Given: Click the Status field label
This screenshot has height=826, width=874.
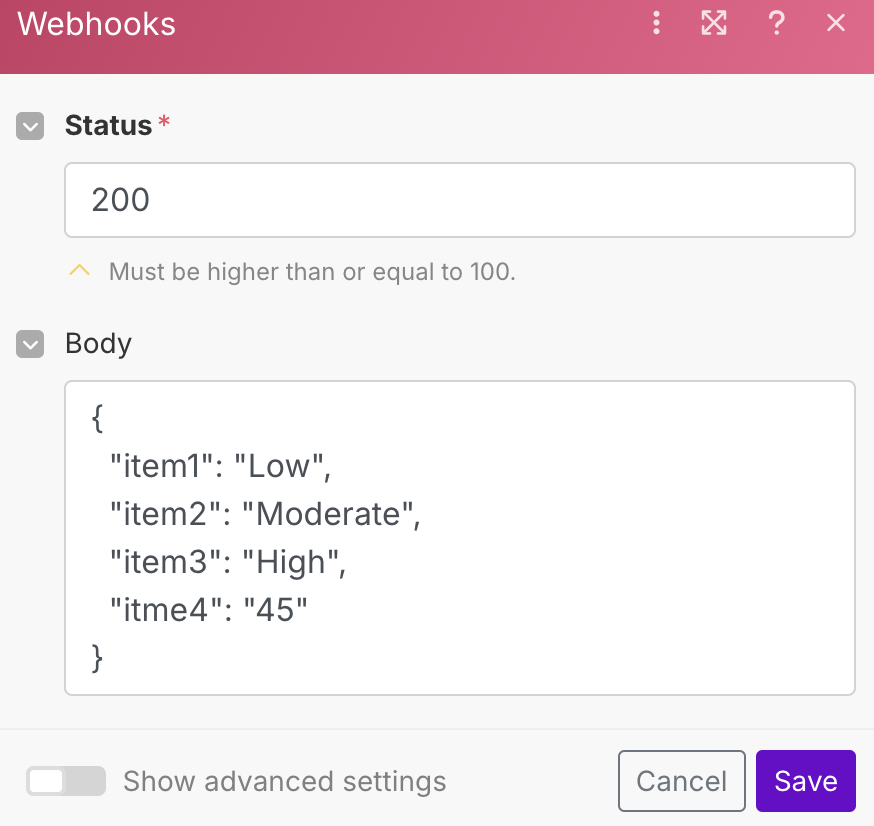Looking at the screenshot, I should [108, 126].
